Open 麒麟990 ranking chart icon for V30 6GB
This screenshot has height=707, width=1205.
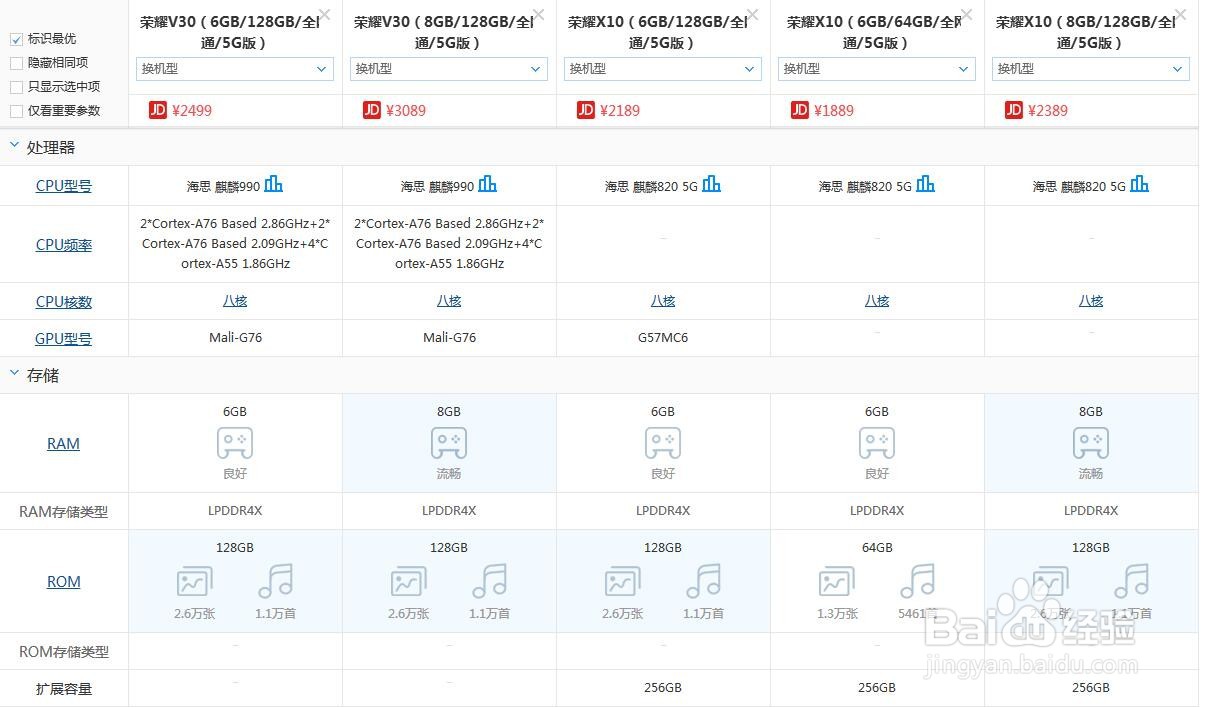point(273,184)
